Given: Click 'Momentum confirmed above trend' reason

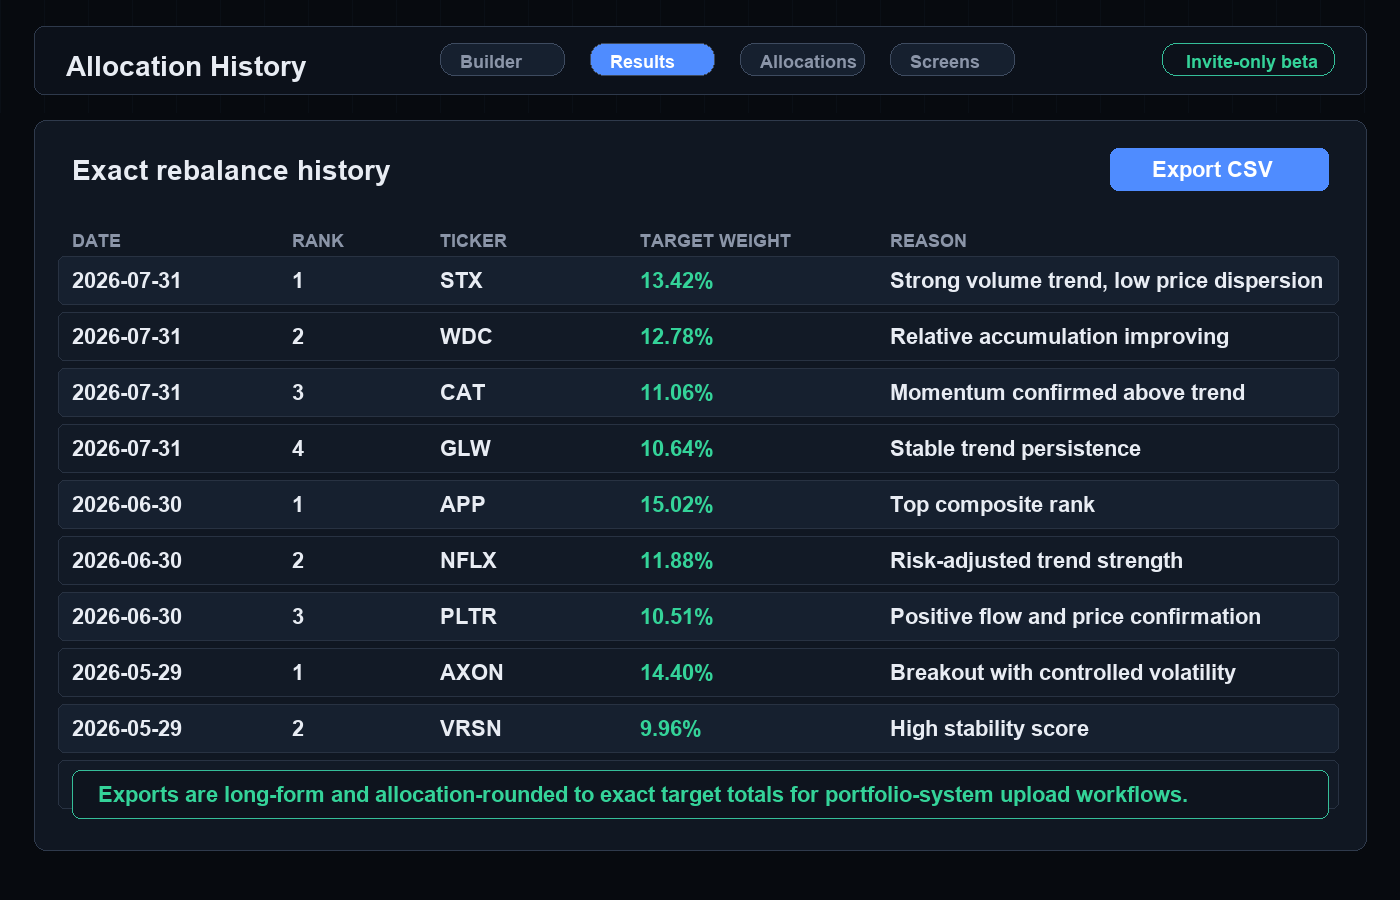Looking at the screenshot, I should point(1067,393).
